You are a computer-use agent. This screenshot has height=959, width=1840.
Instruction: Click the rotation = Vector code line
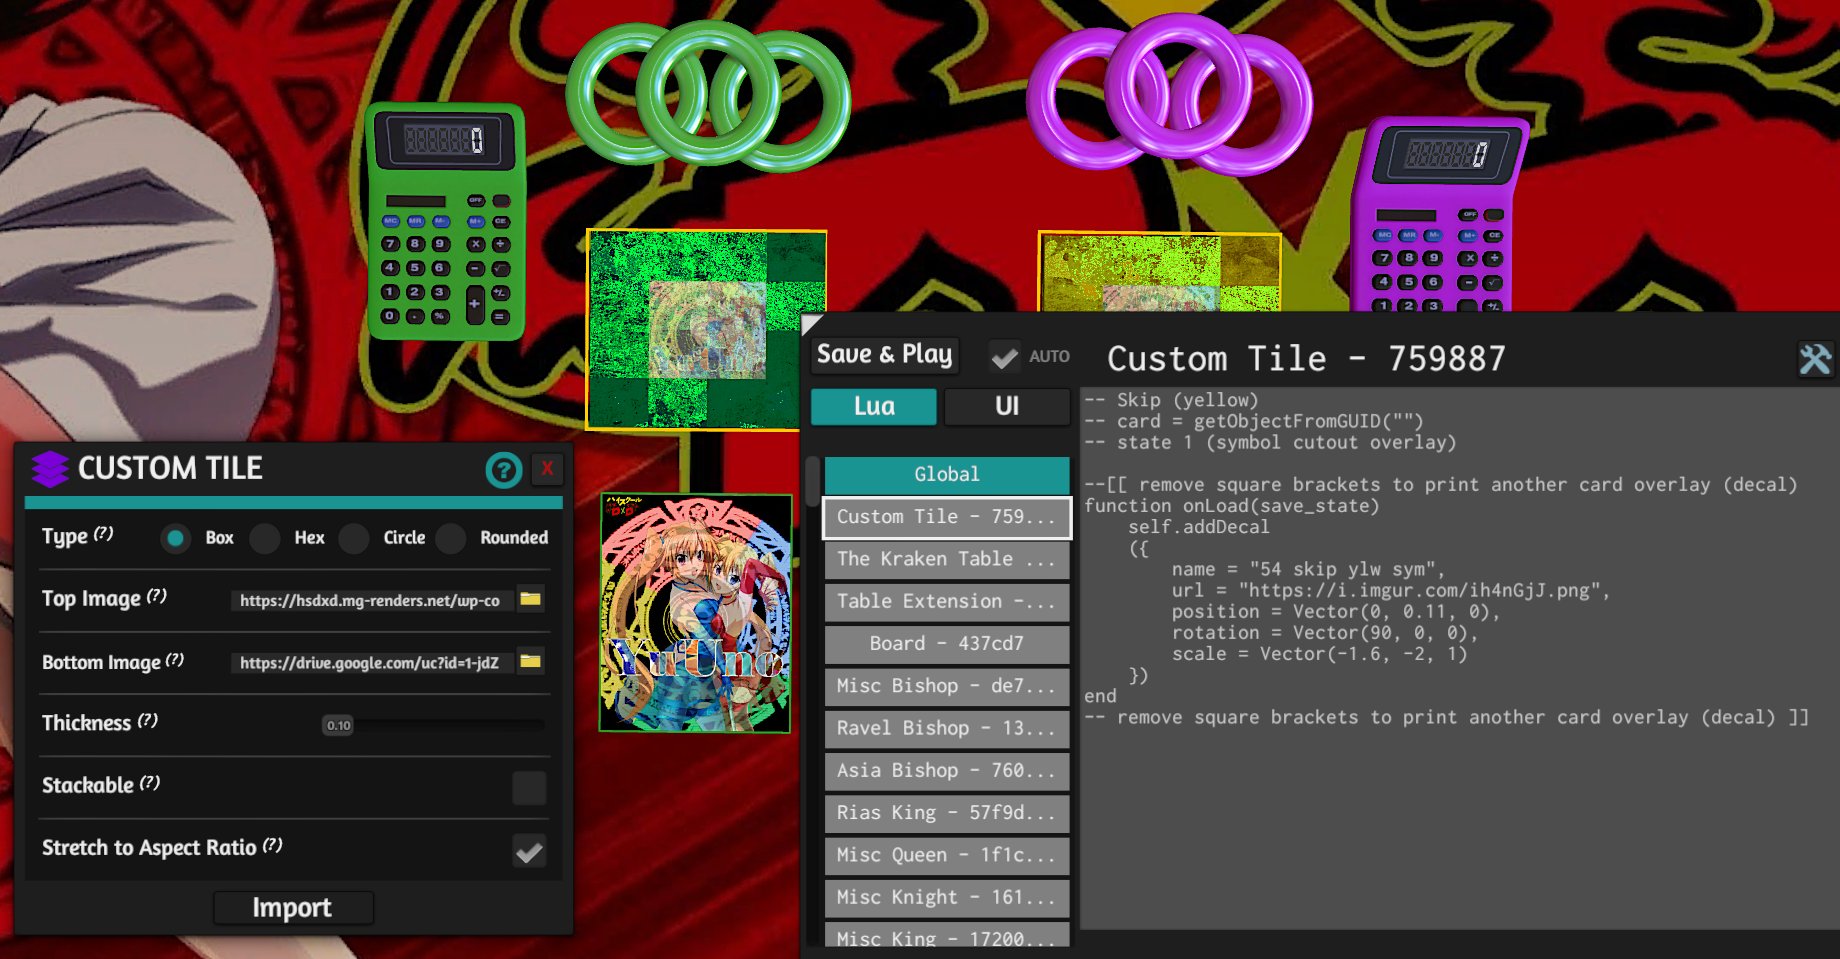coord(1325,632)
